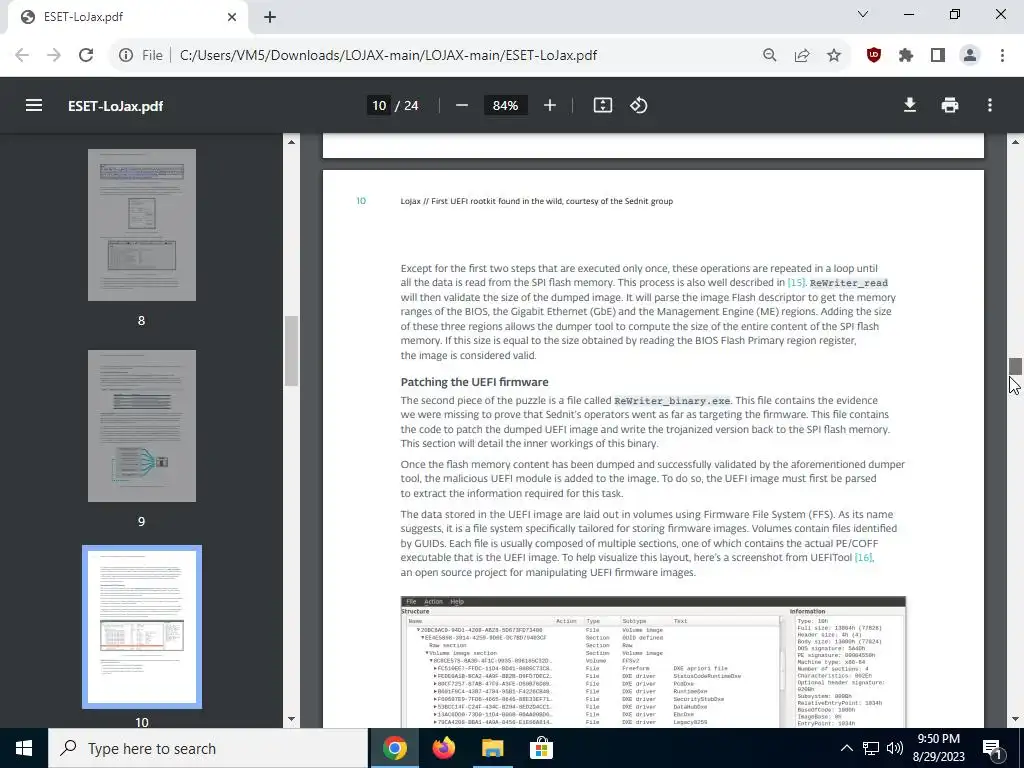Open Chrome from the taskbar

(x=394, y=748)
